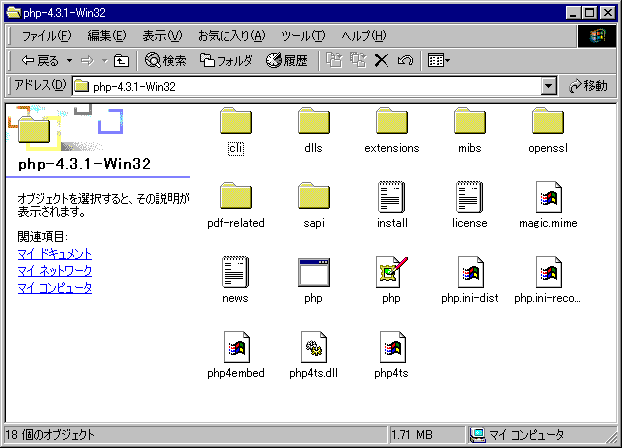Screen dimensions: 622x448
Task: Select the php.ini-dist file icon
Action: [x=470, y=272]
